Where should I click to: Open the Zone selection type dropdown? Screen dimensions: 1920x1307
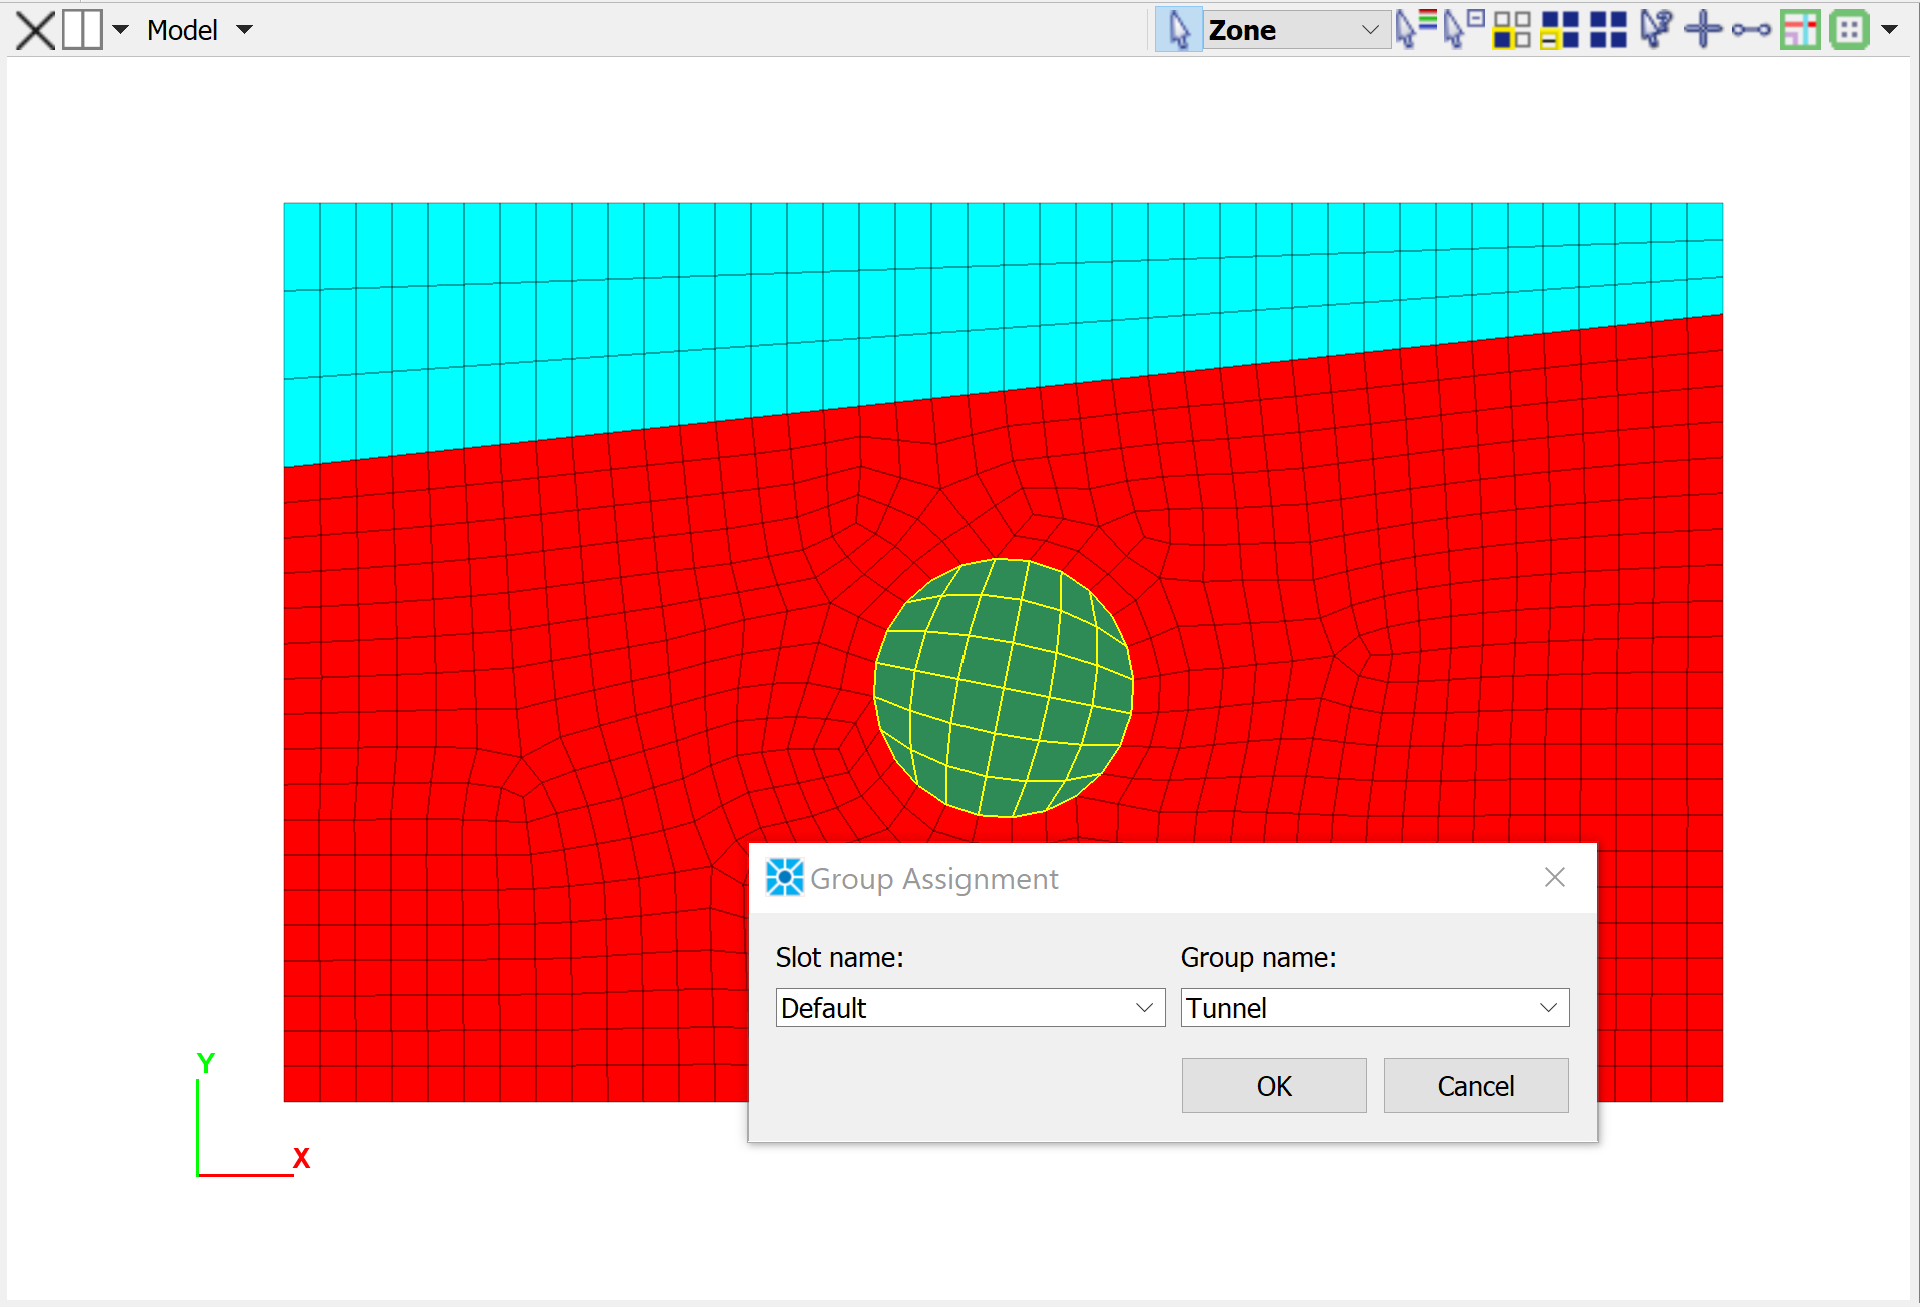(1370, 30)
